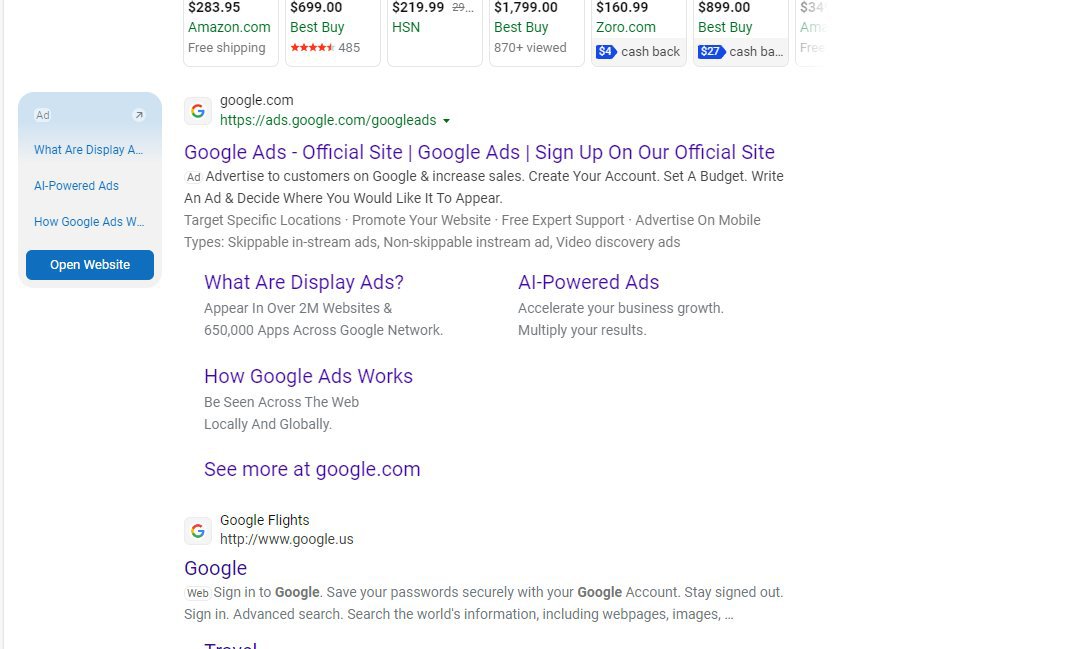Image resolution: width=1080 pixels, height=649 pixels.
Task: Click See more at google.com
Action: coord(312,469)
